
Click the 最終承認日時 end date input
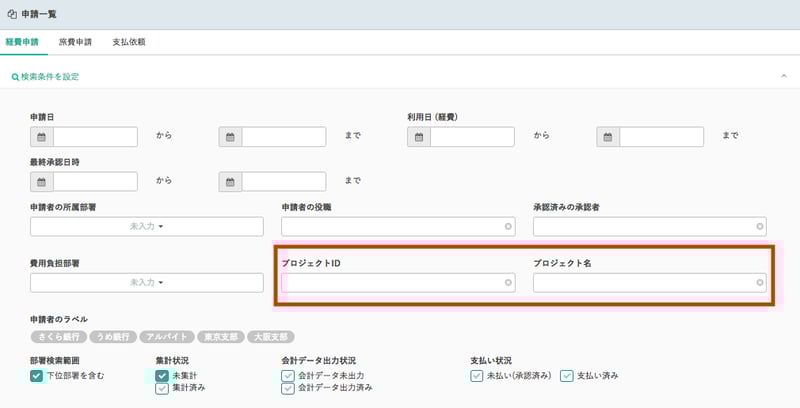(284, 182)
